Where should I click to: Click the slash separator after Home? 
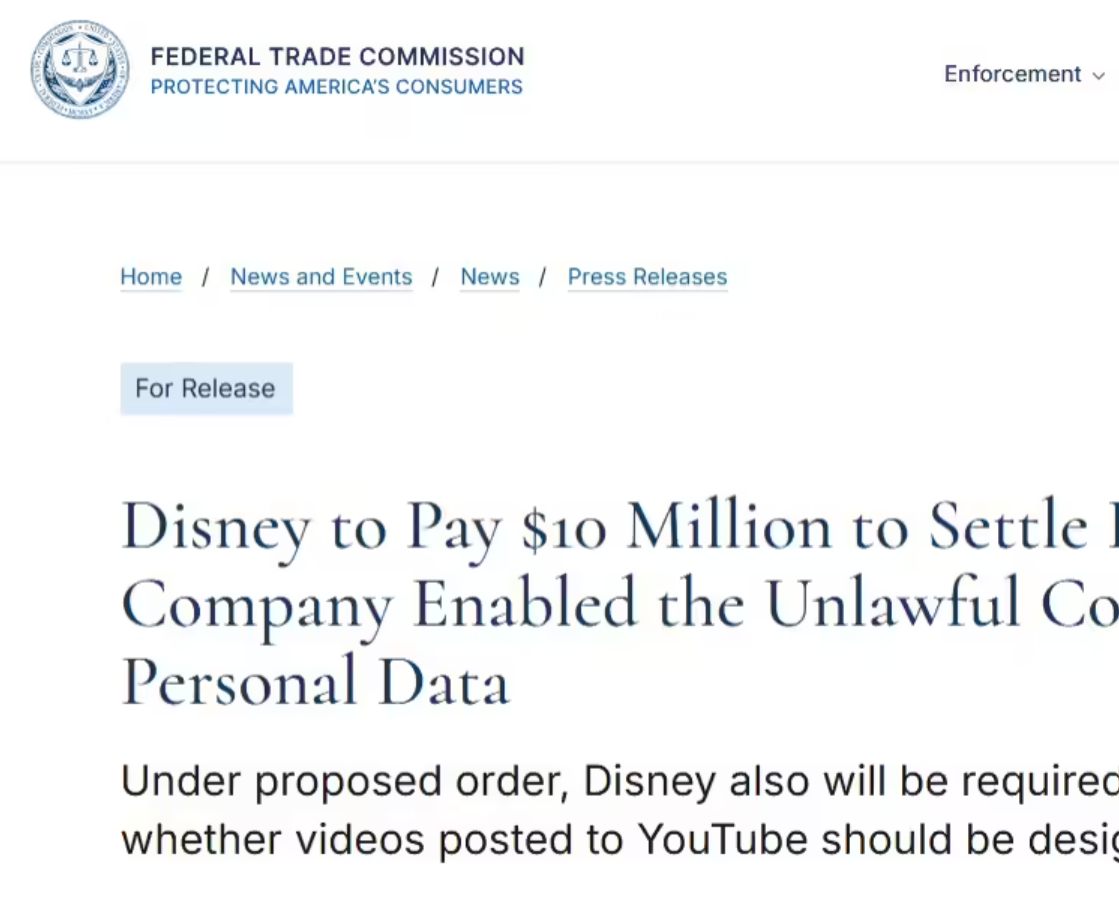205,277
